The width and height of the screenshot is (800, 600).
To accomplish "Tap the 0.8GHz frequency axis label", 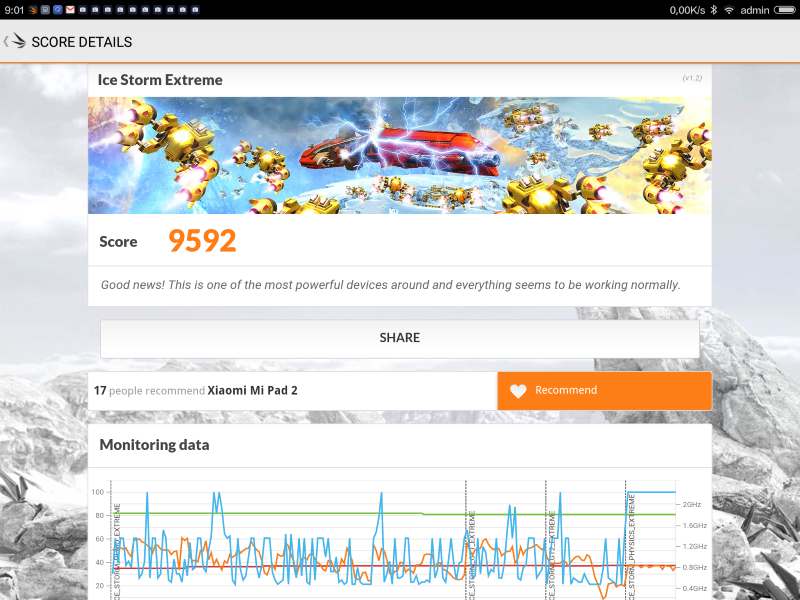I will pyautogui.click(x=694, y=567).
